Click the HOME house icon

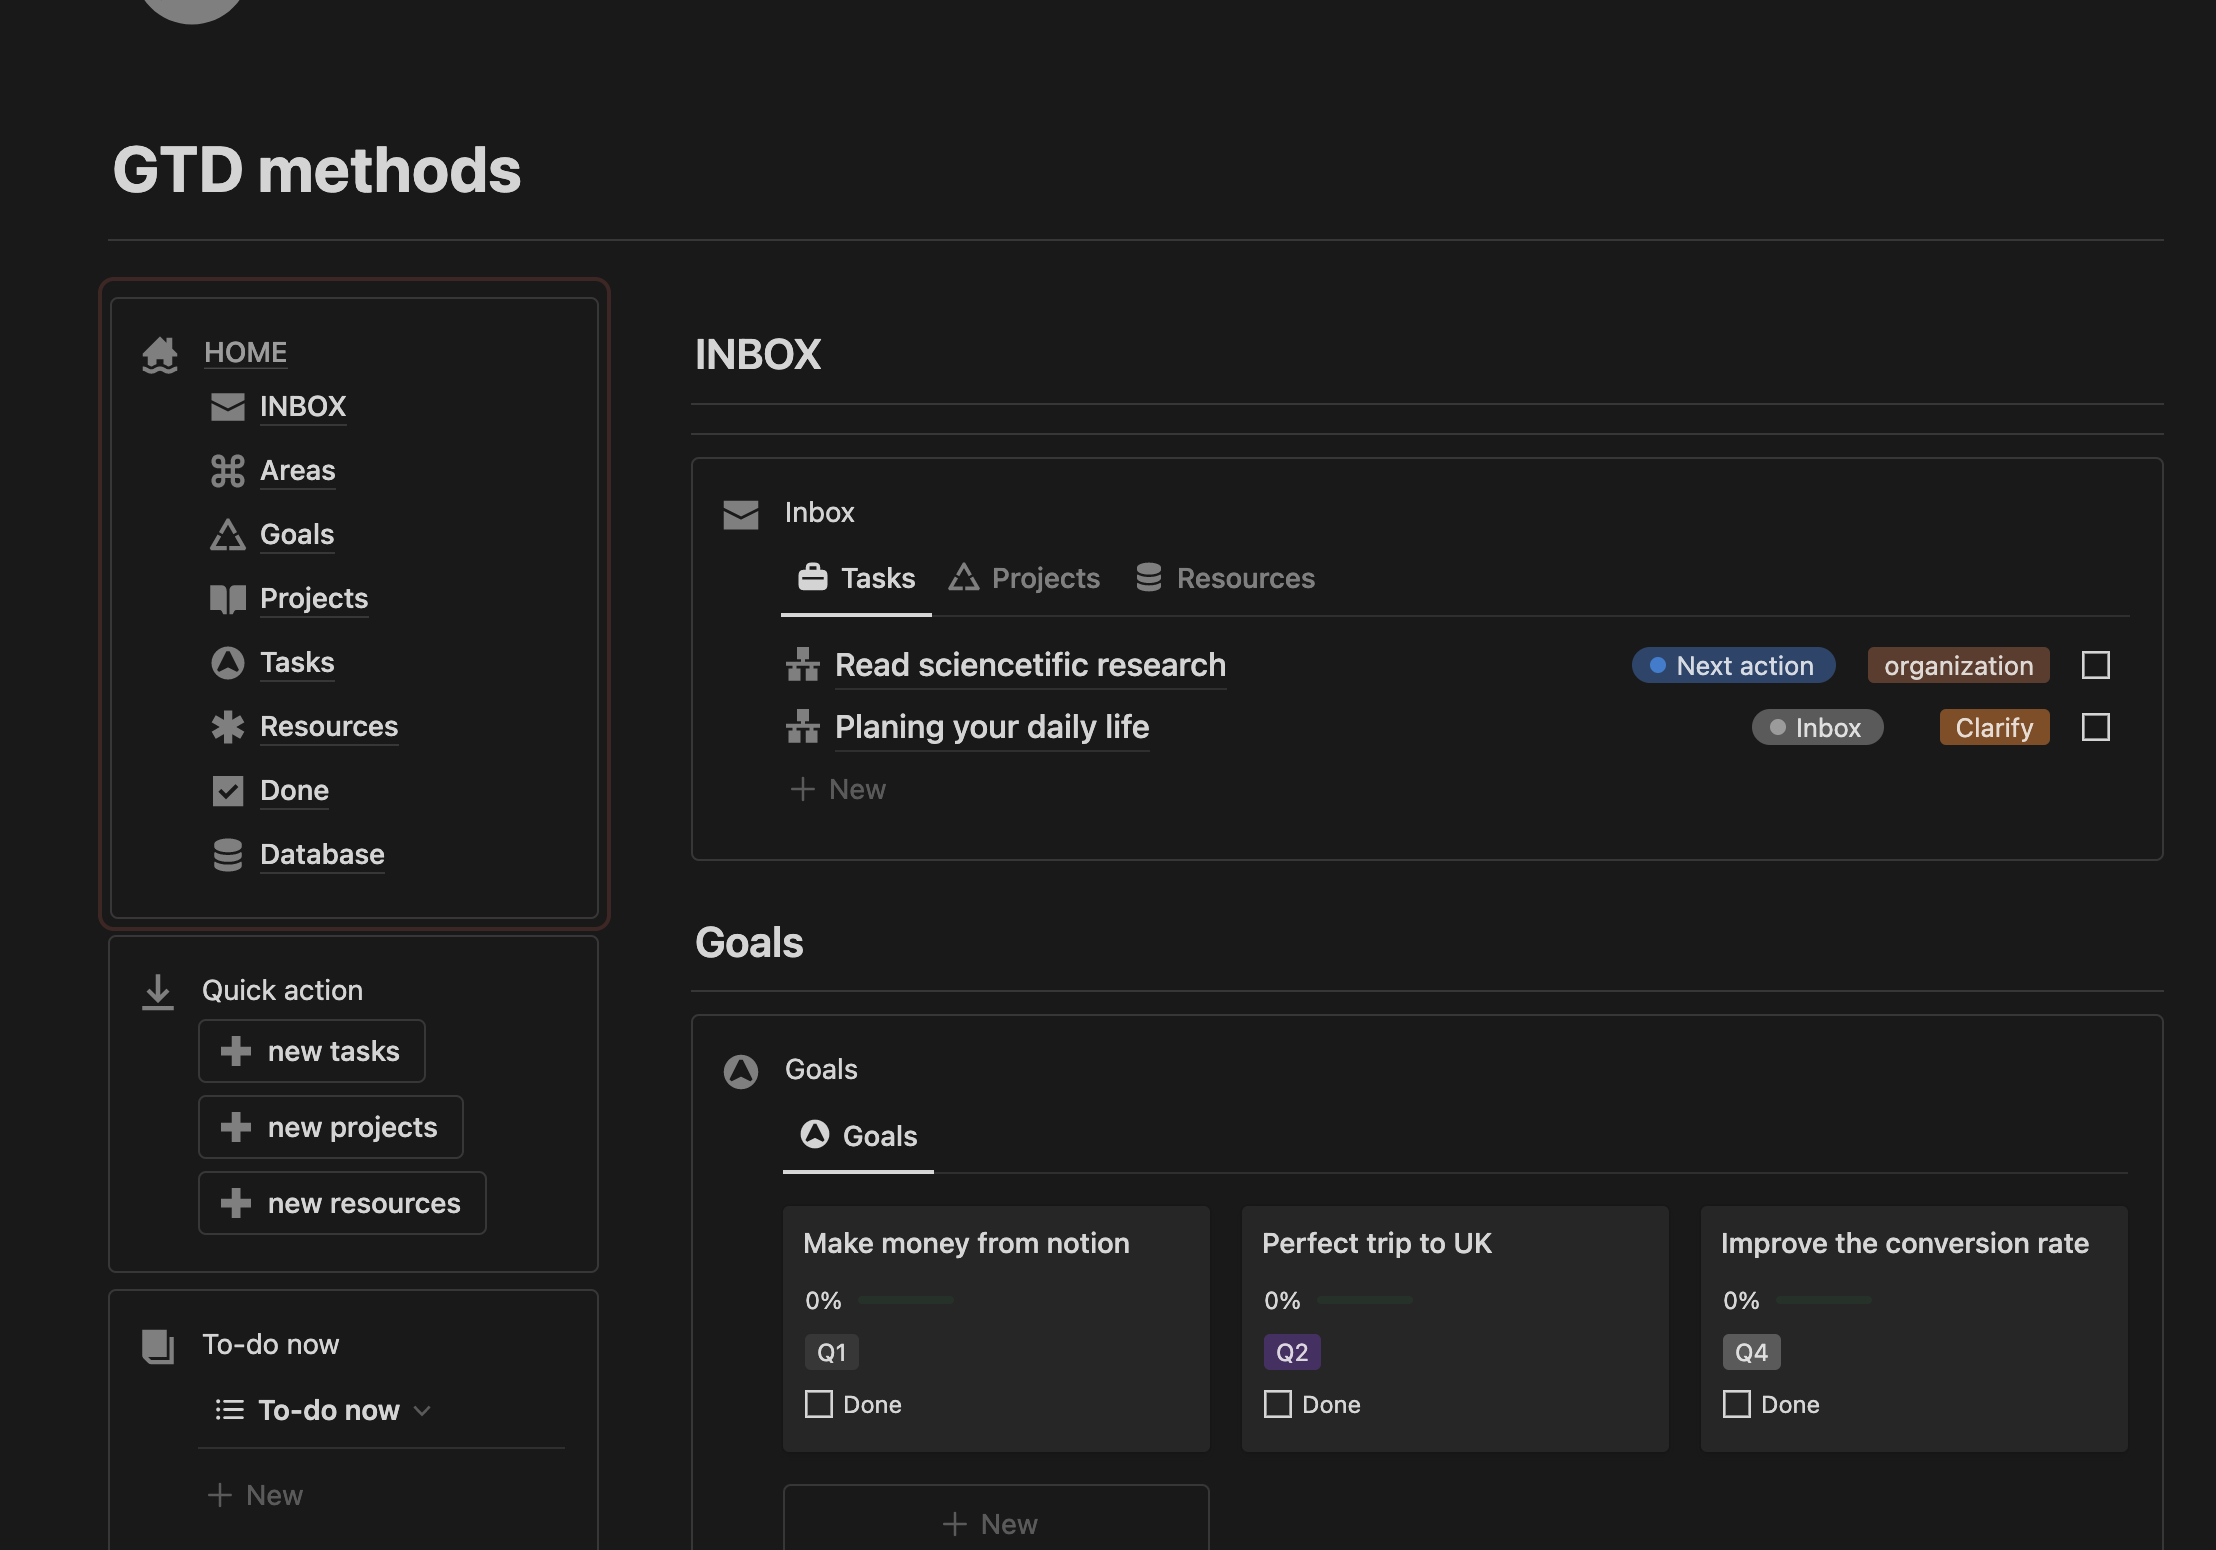160,354
